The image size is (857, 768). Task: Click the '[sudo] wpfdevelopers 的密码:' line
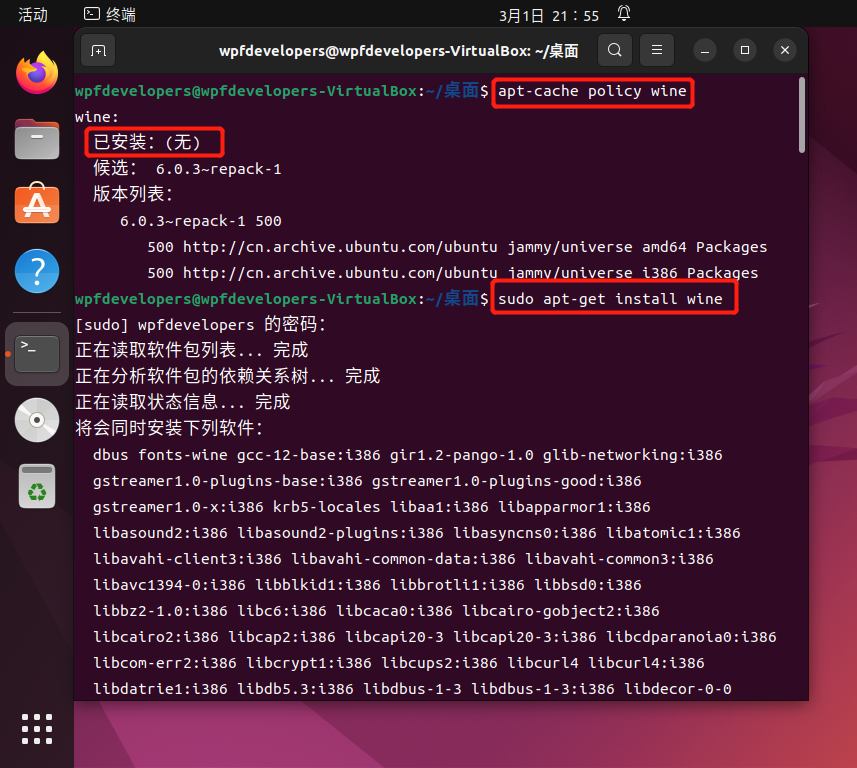201,325
